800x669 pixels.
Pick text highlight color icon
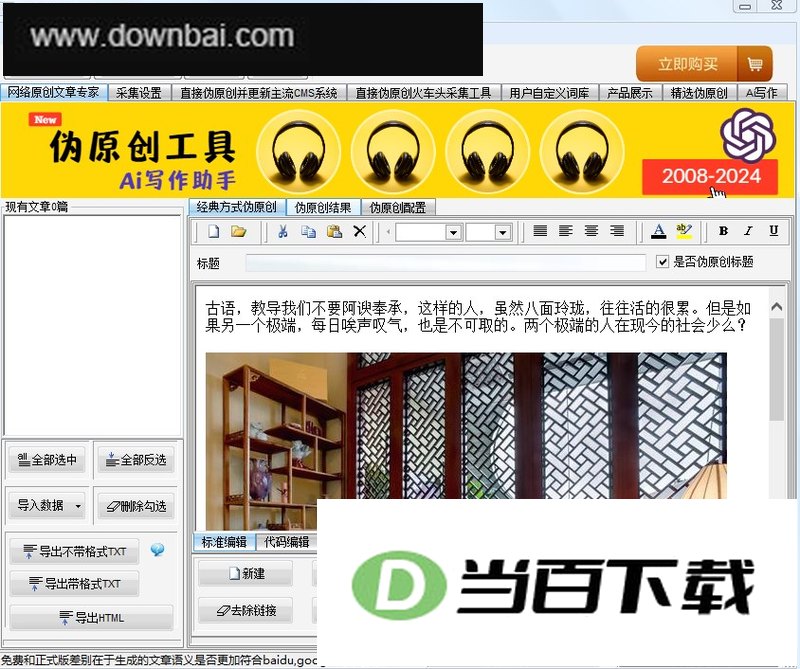(684, 232)
